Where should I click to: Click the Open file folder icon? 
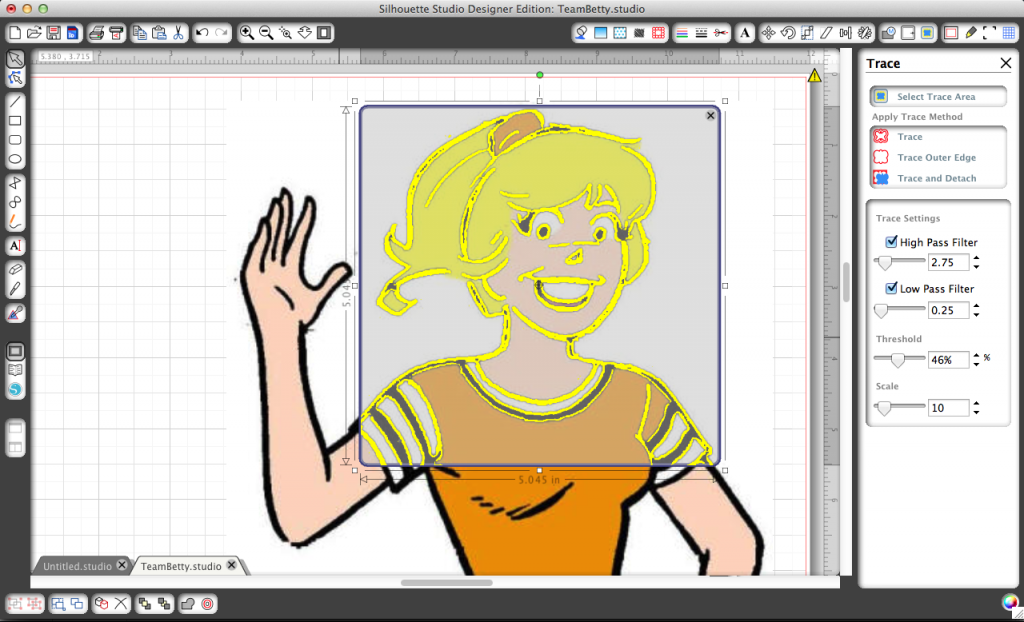coord(34,33)
